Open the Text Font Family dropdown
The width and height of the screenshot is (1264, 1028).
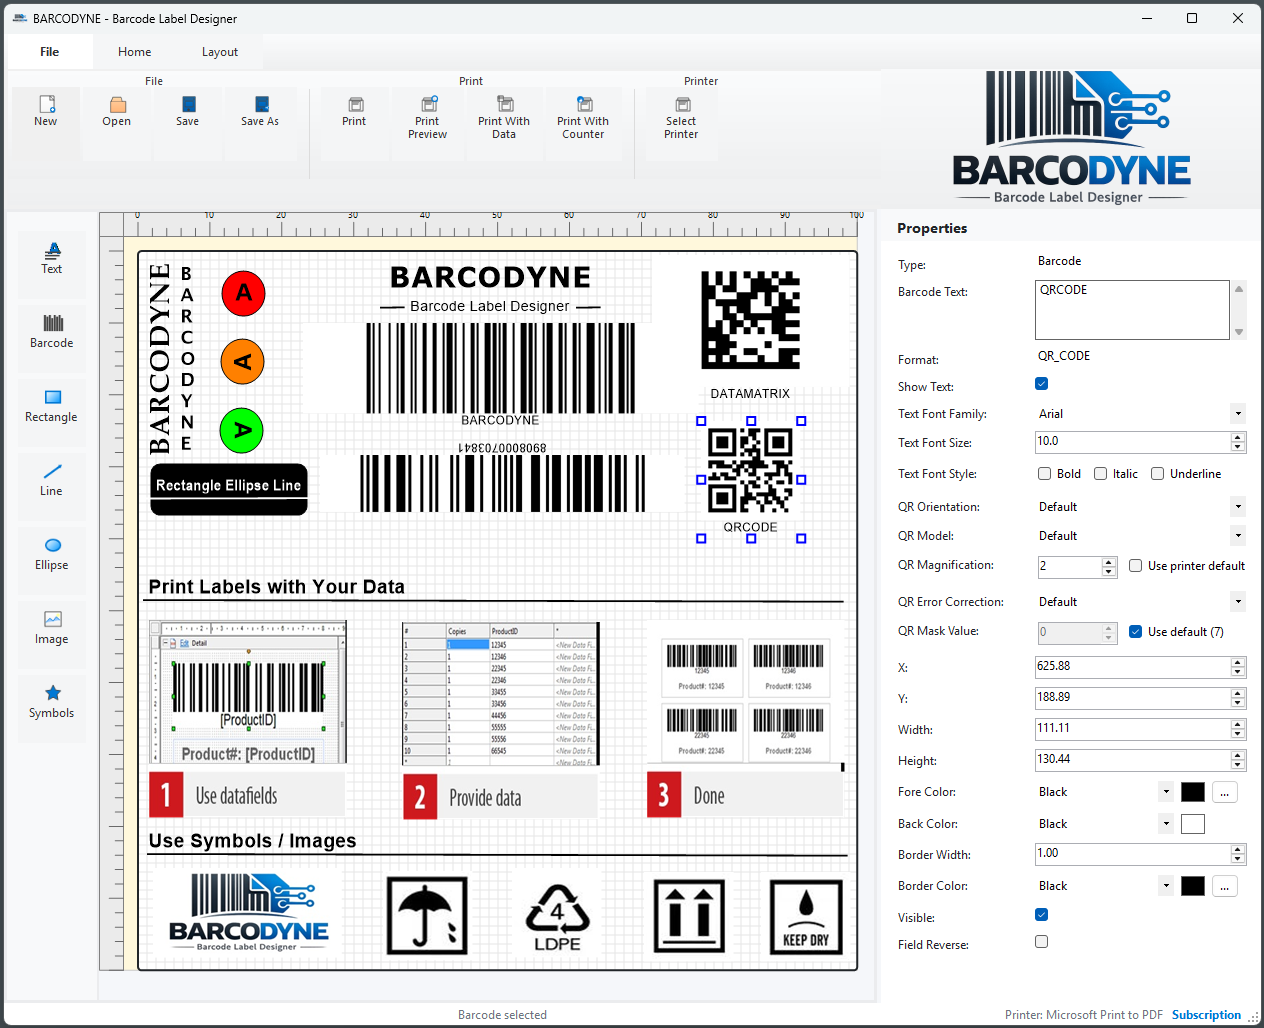click(x=1238, y=413)
